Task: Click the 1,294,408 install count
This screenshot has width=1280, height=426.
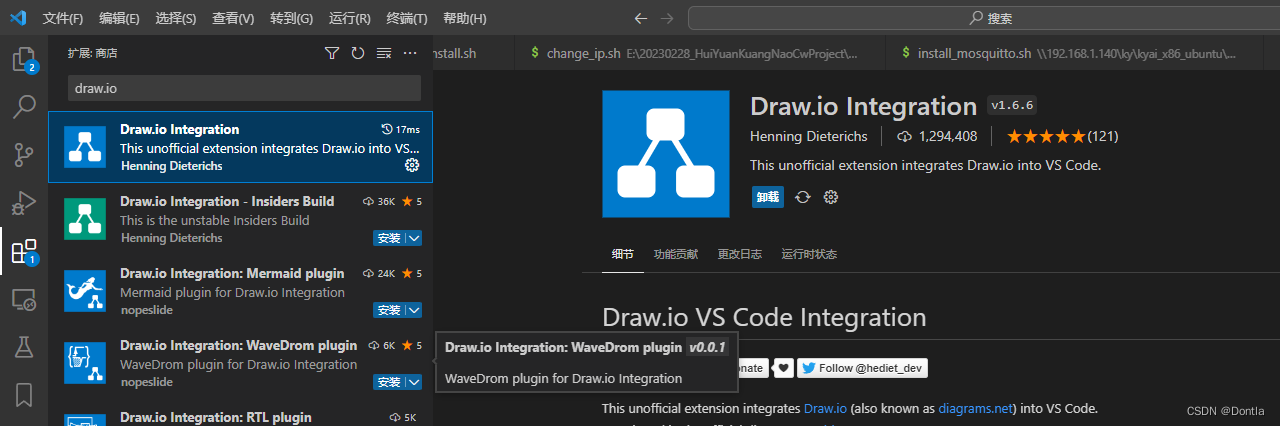Action: [x=937, y=136]
